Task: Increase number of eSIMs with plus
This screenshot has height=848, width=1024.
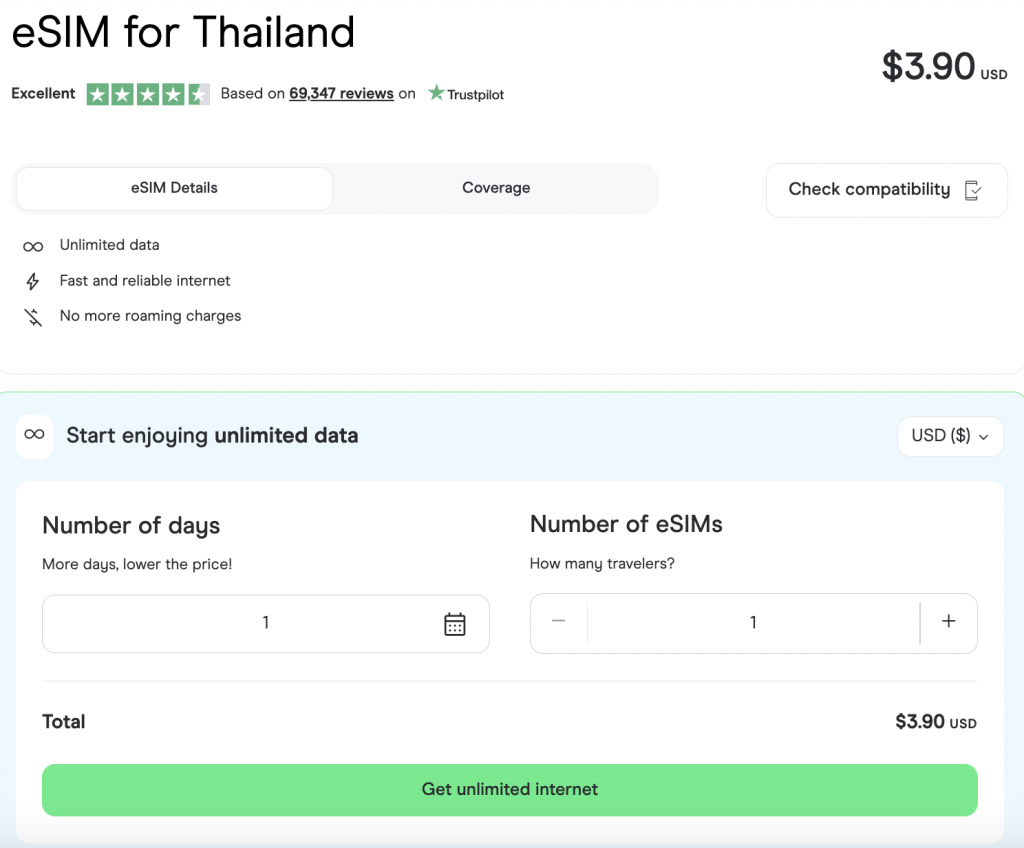Action: tap(948, 622)
